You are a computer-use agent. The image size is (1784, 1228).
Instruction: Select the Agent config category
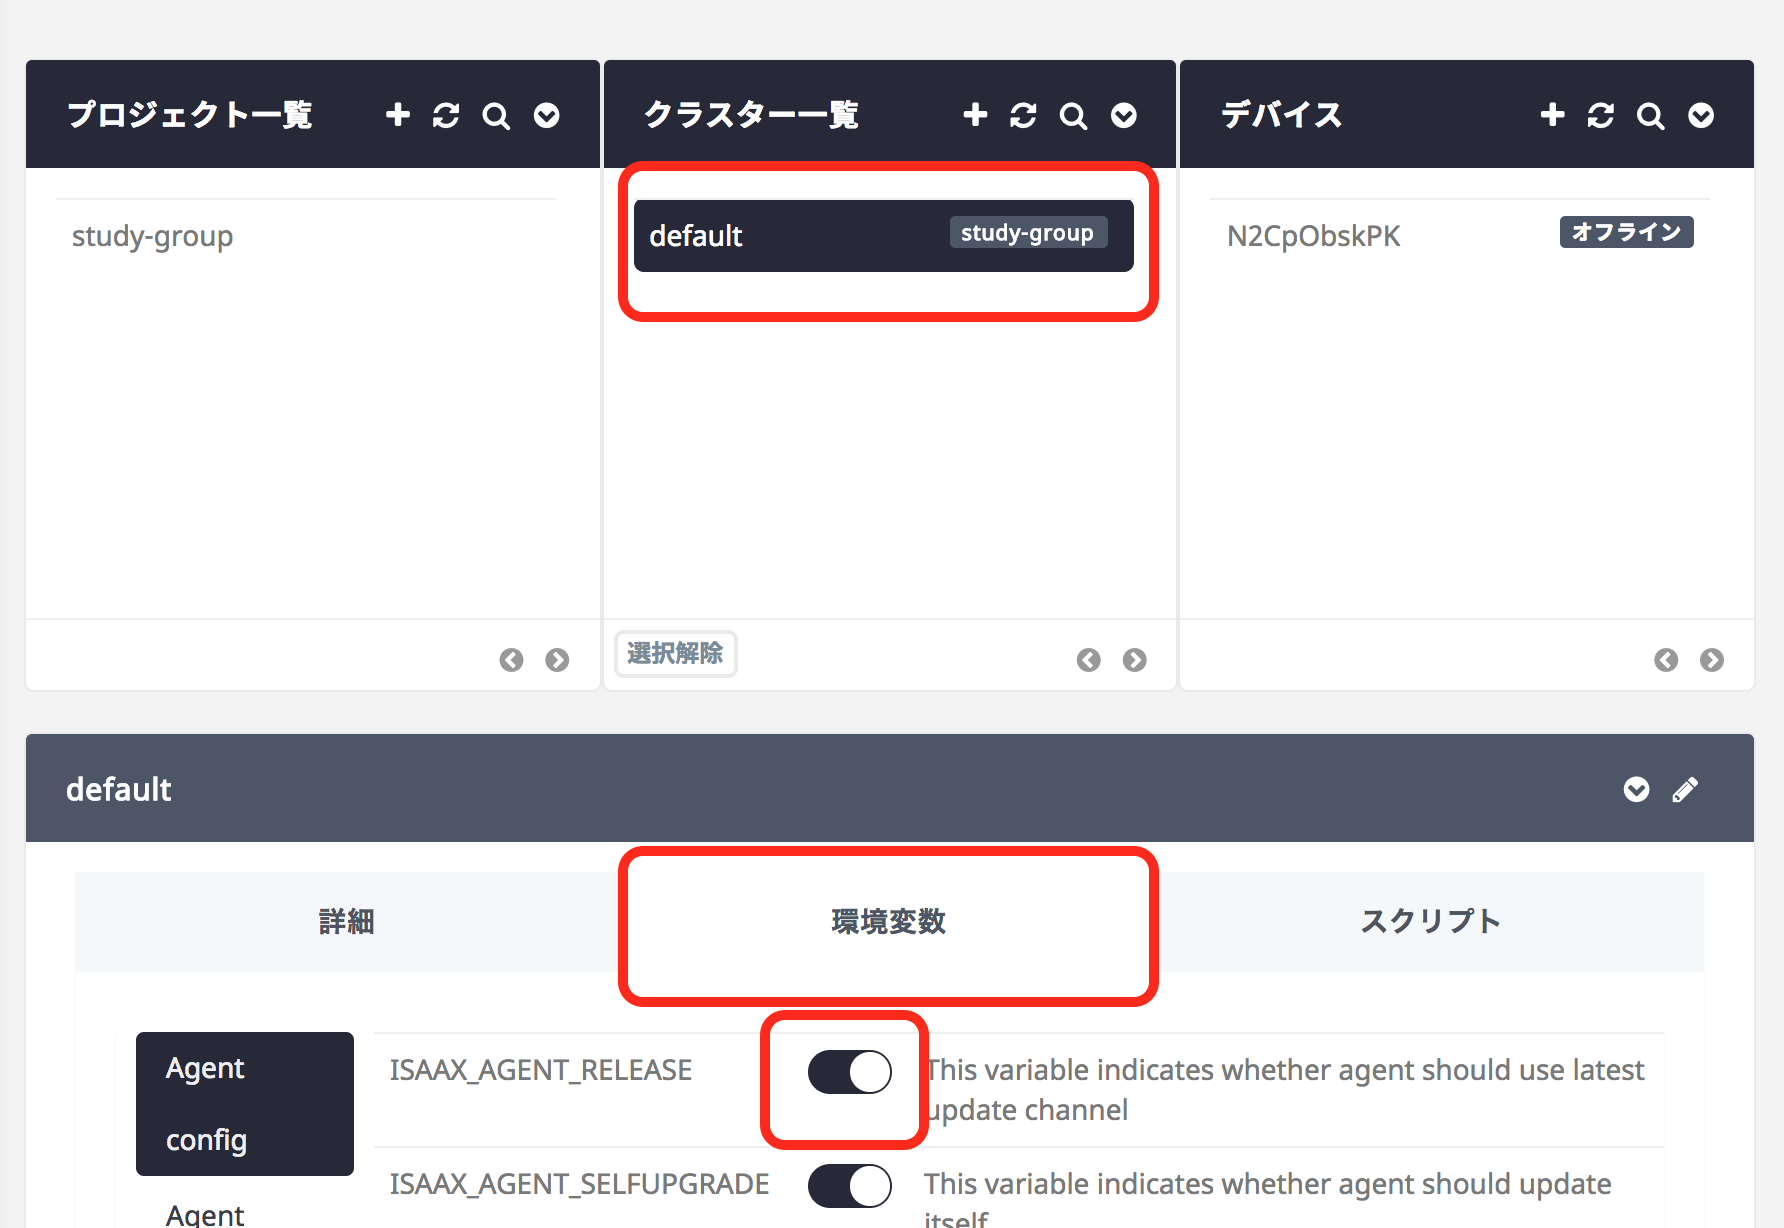pyautogui.click(x=245, y=1104)
